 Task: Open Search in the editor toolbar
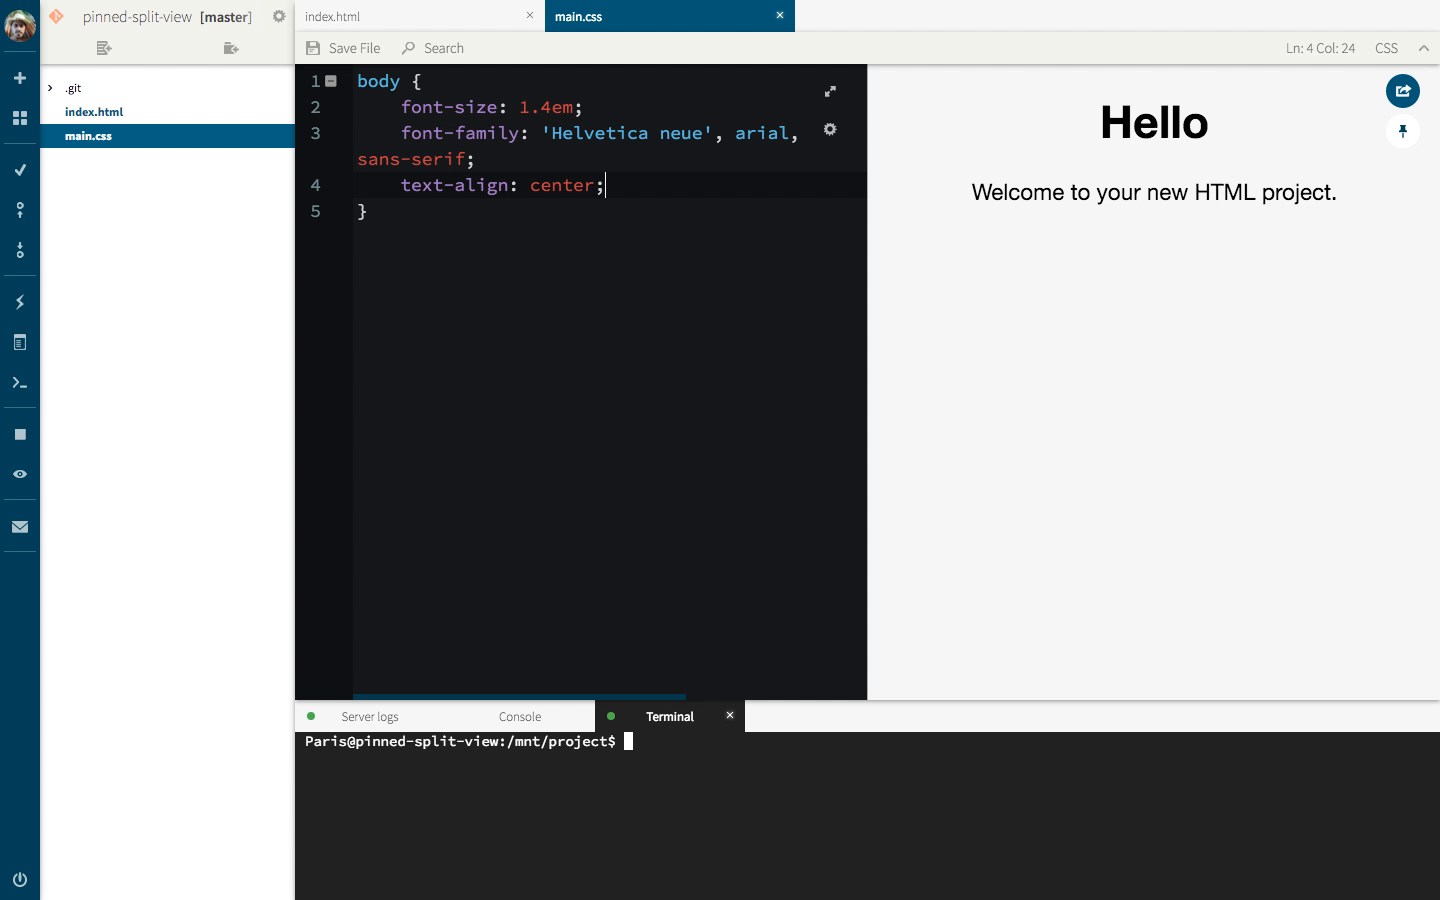(433, 47)
